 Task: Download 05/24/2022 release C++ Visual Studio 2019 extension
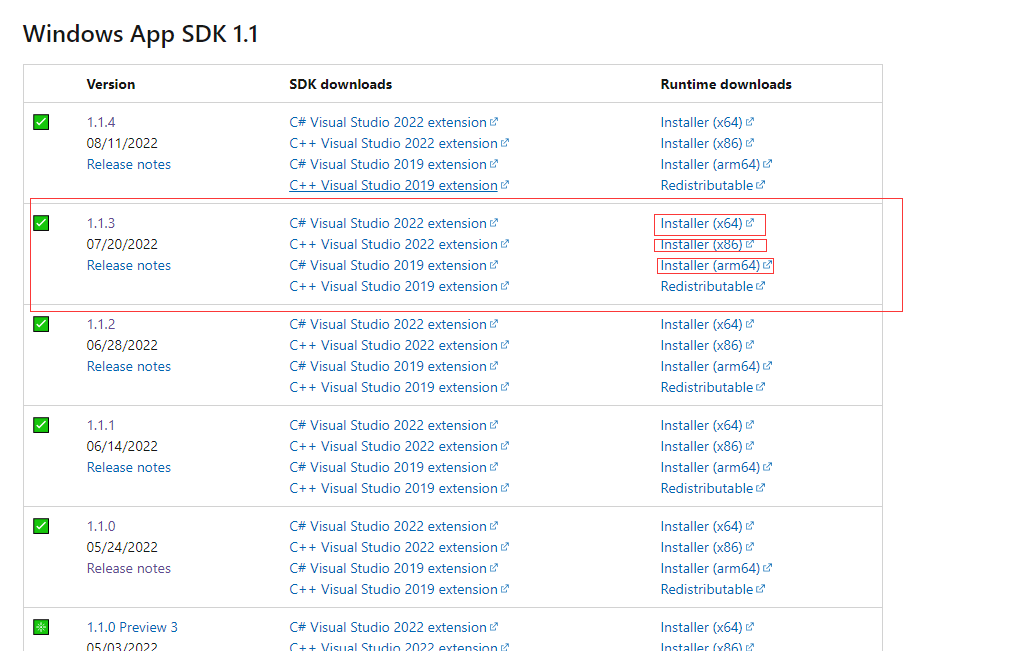coord(399,589)
